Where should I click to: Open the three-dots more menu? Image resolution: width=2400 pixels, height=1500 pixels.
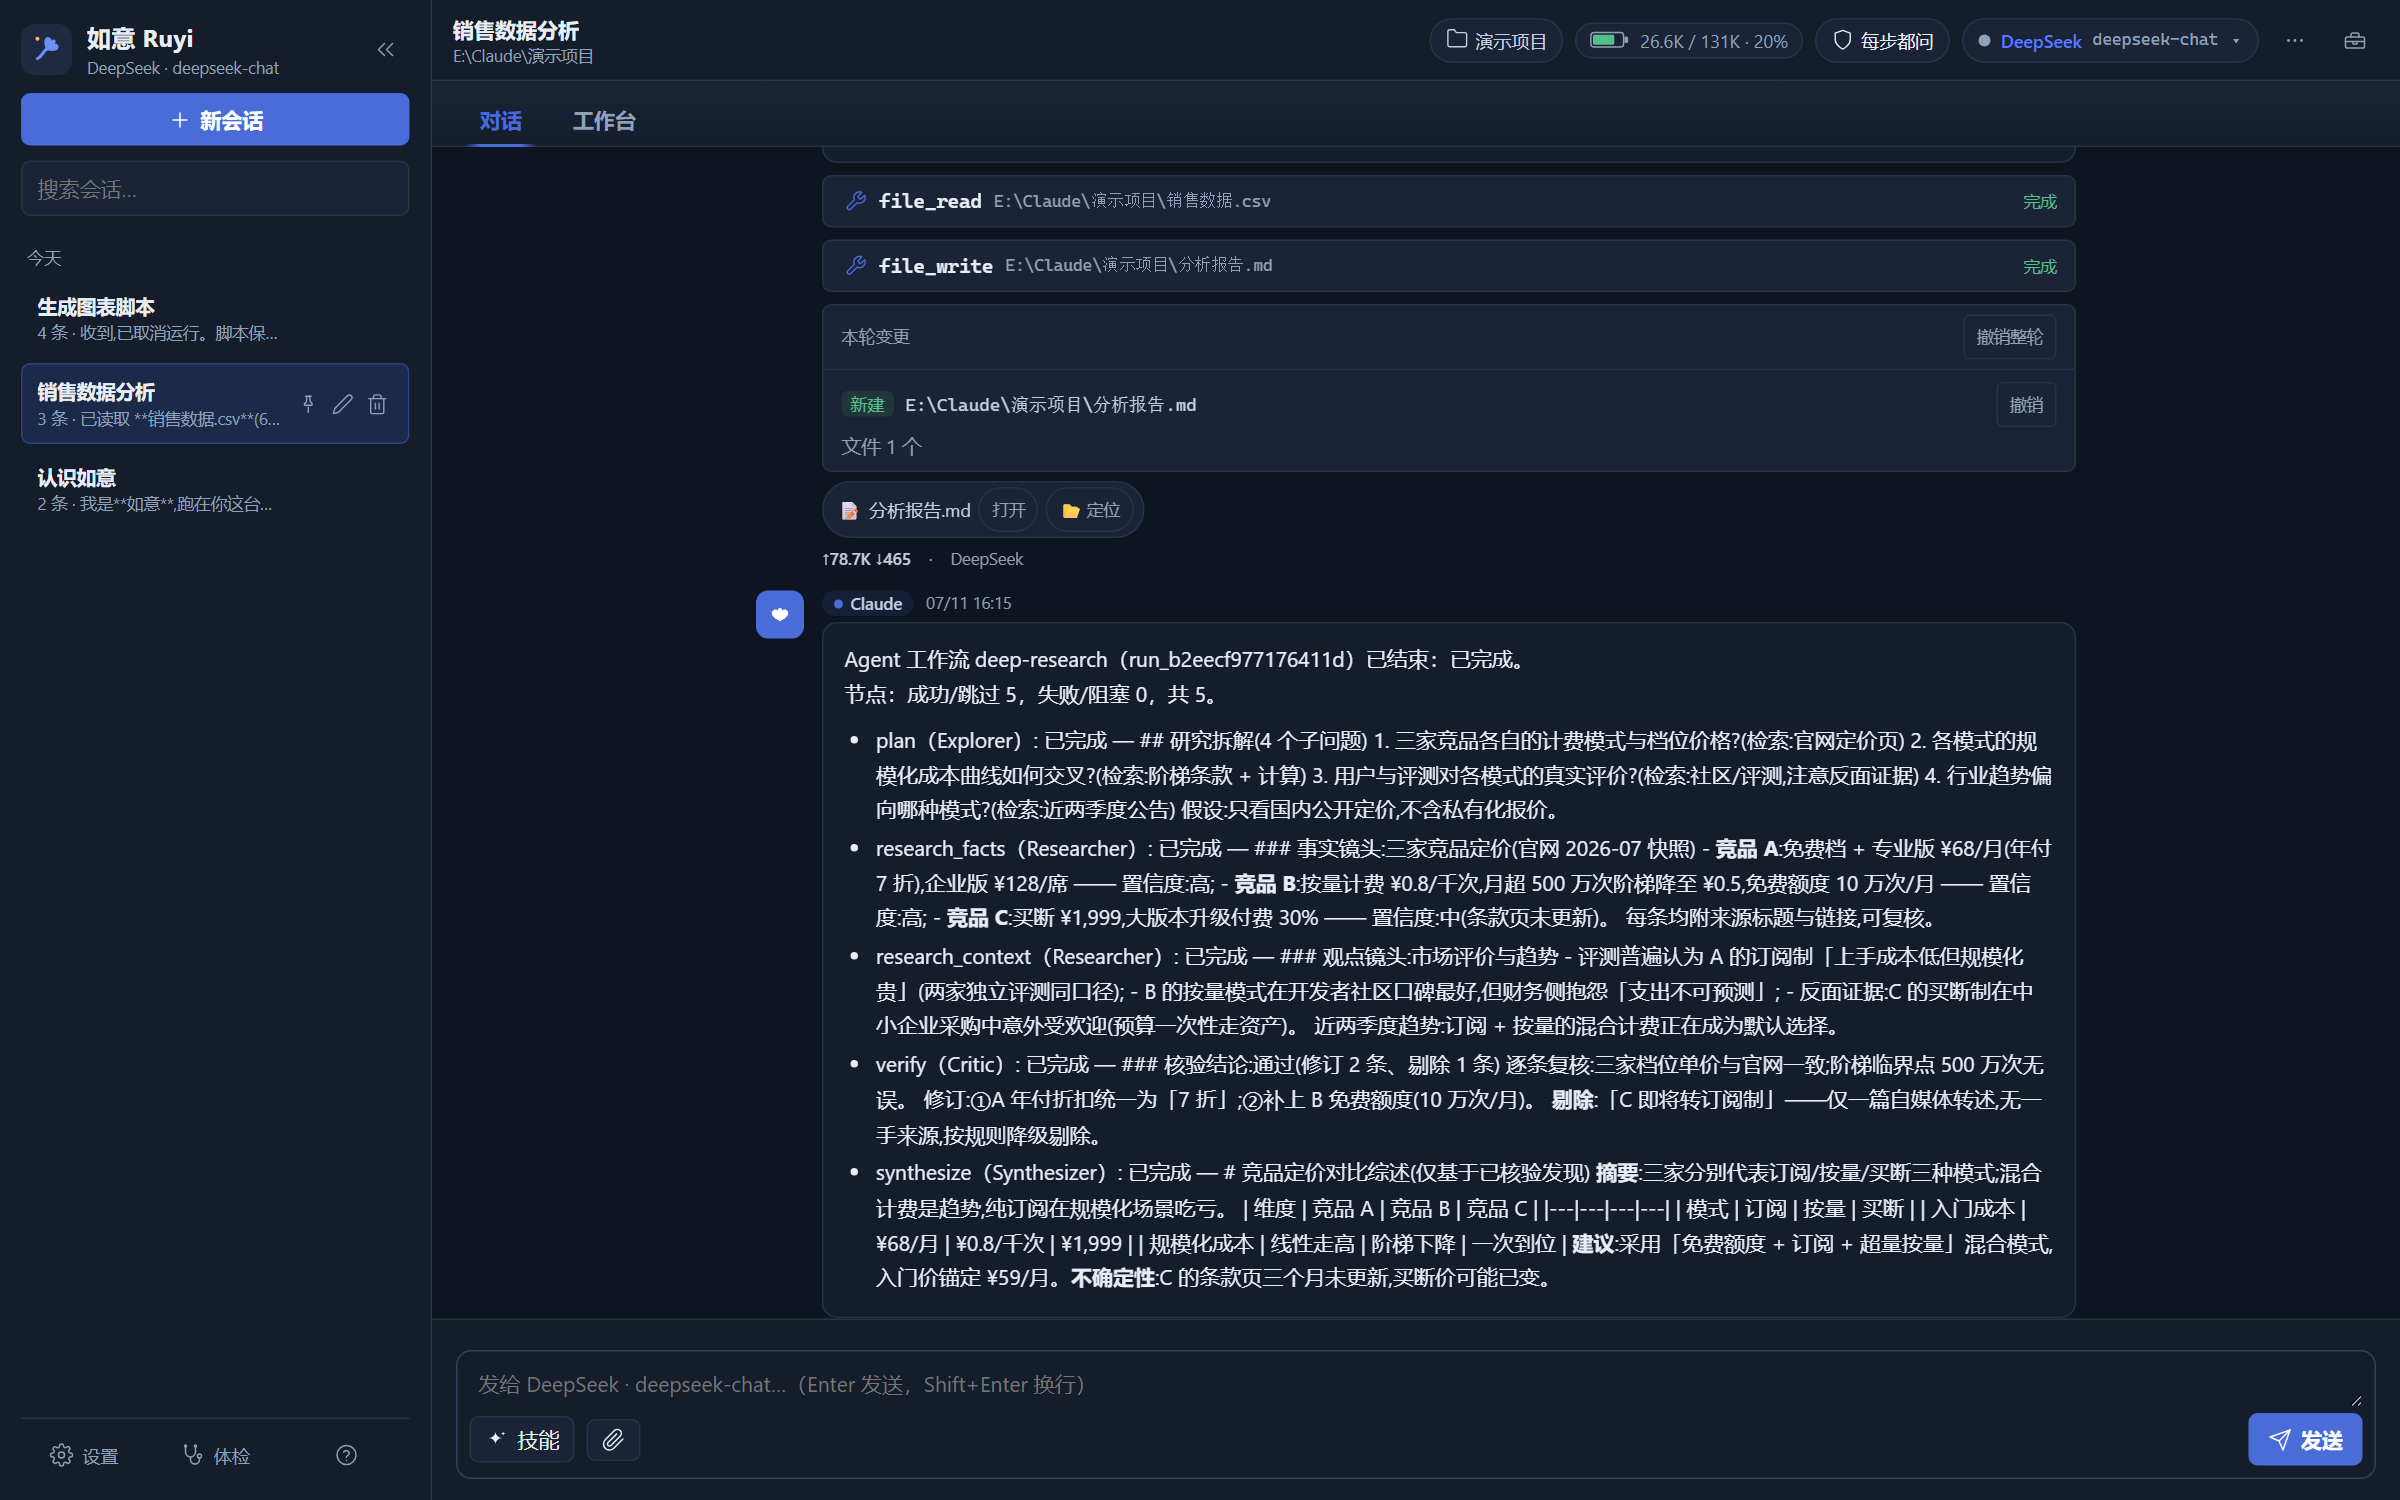(x=2295, y=41)
